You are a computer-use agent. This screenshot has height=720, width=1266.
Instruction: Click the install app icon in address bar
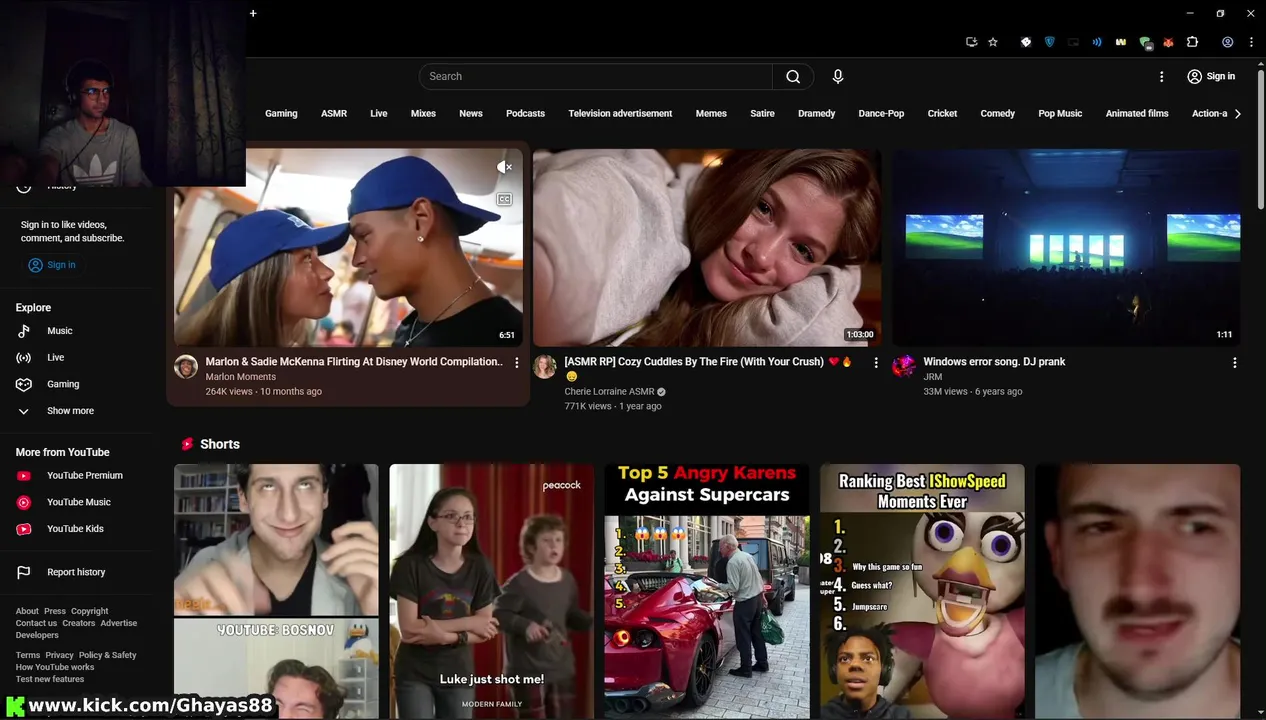[x=971, y=42]
